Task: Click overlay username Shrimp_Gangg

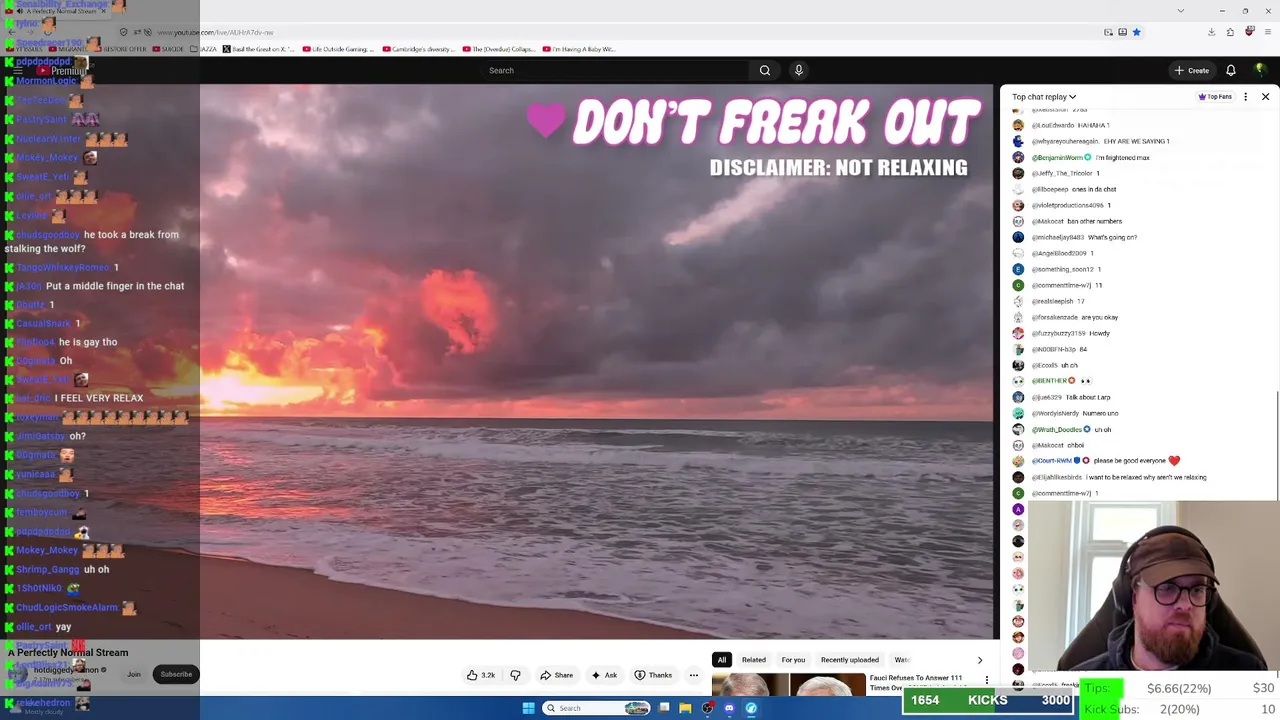Action: point(48,569)
